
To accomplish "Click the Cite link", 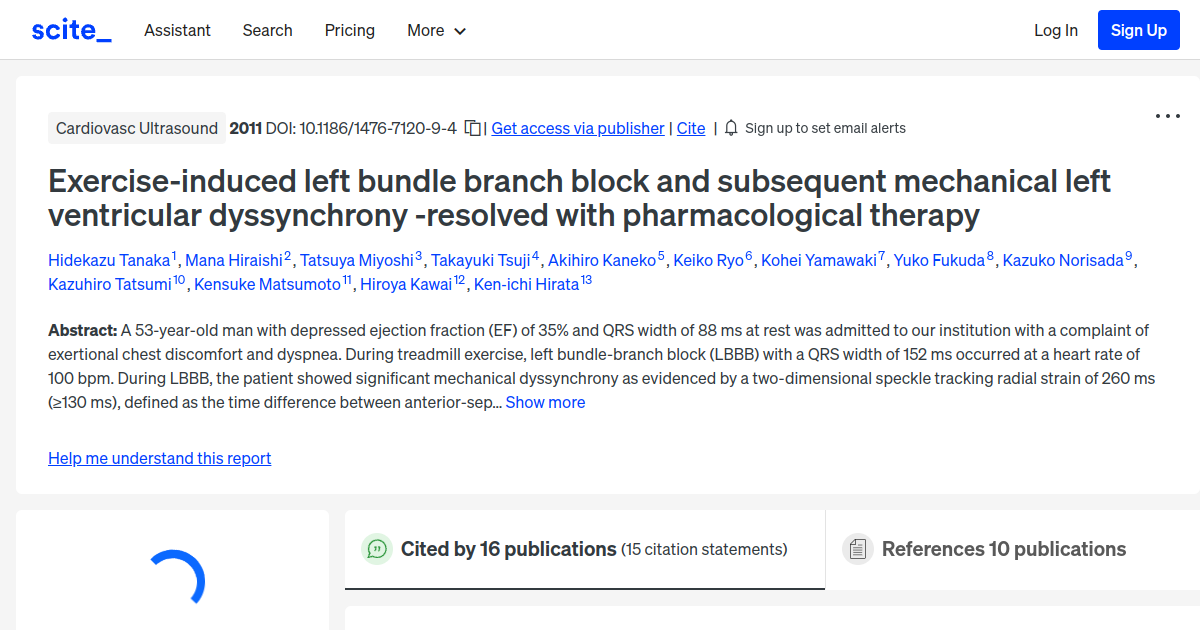I will (x=690, y=128).
